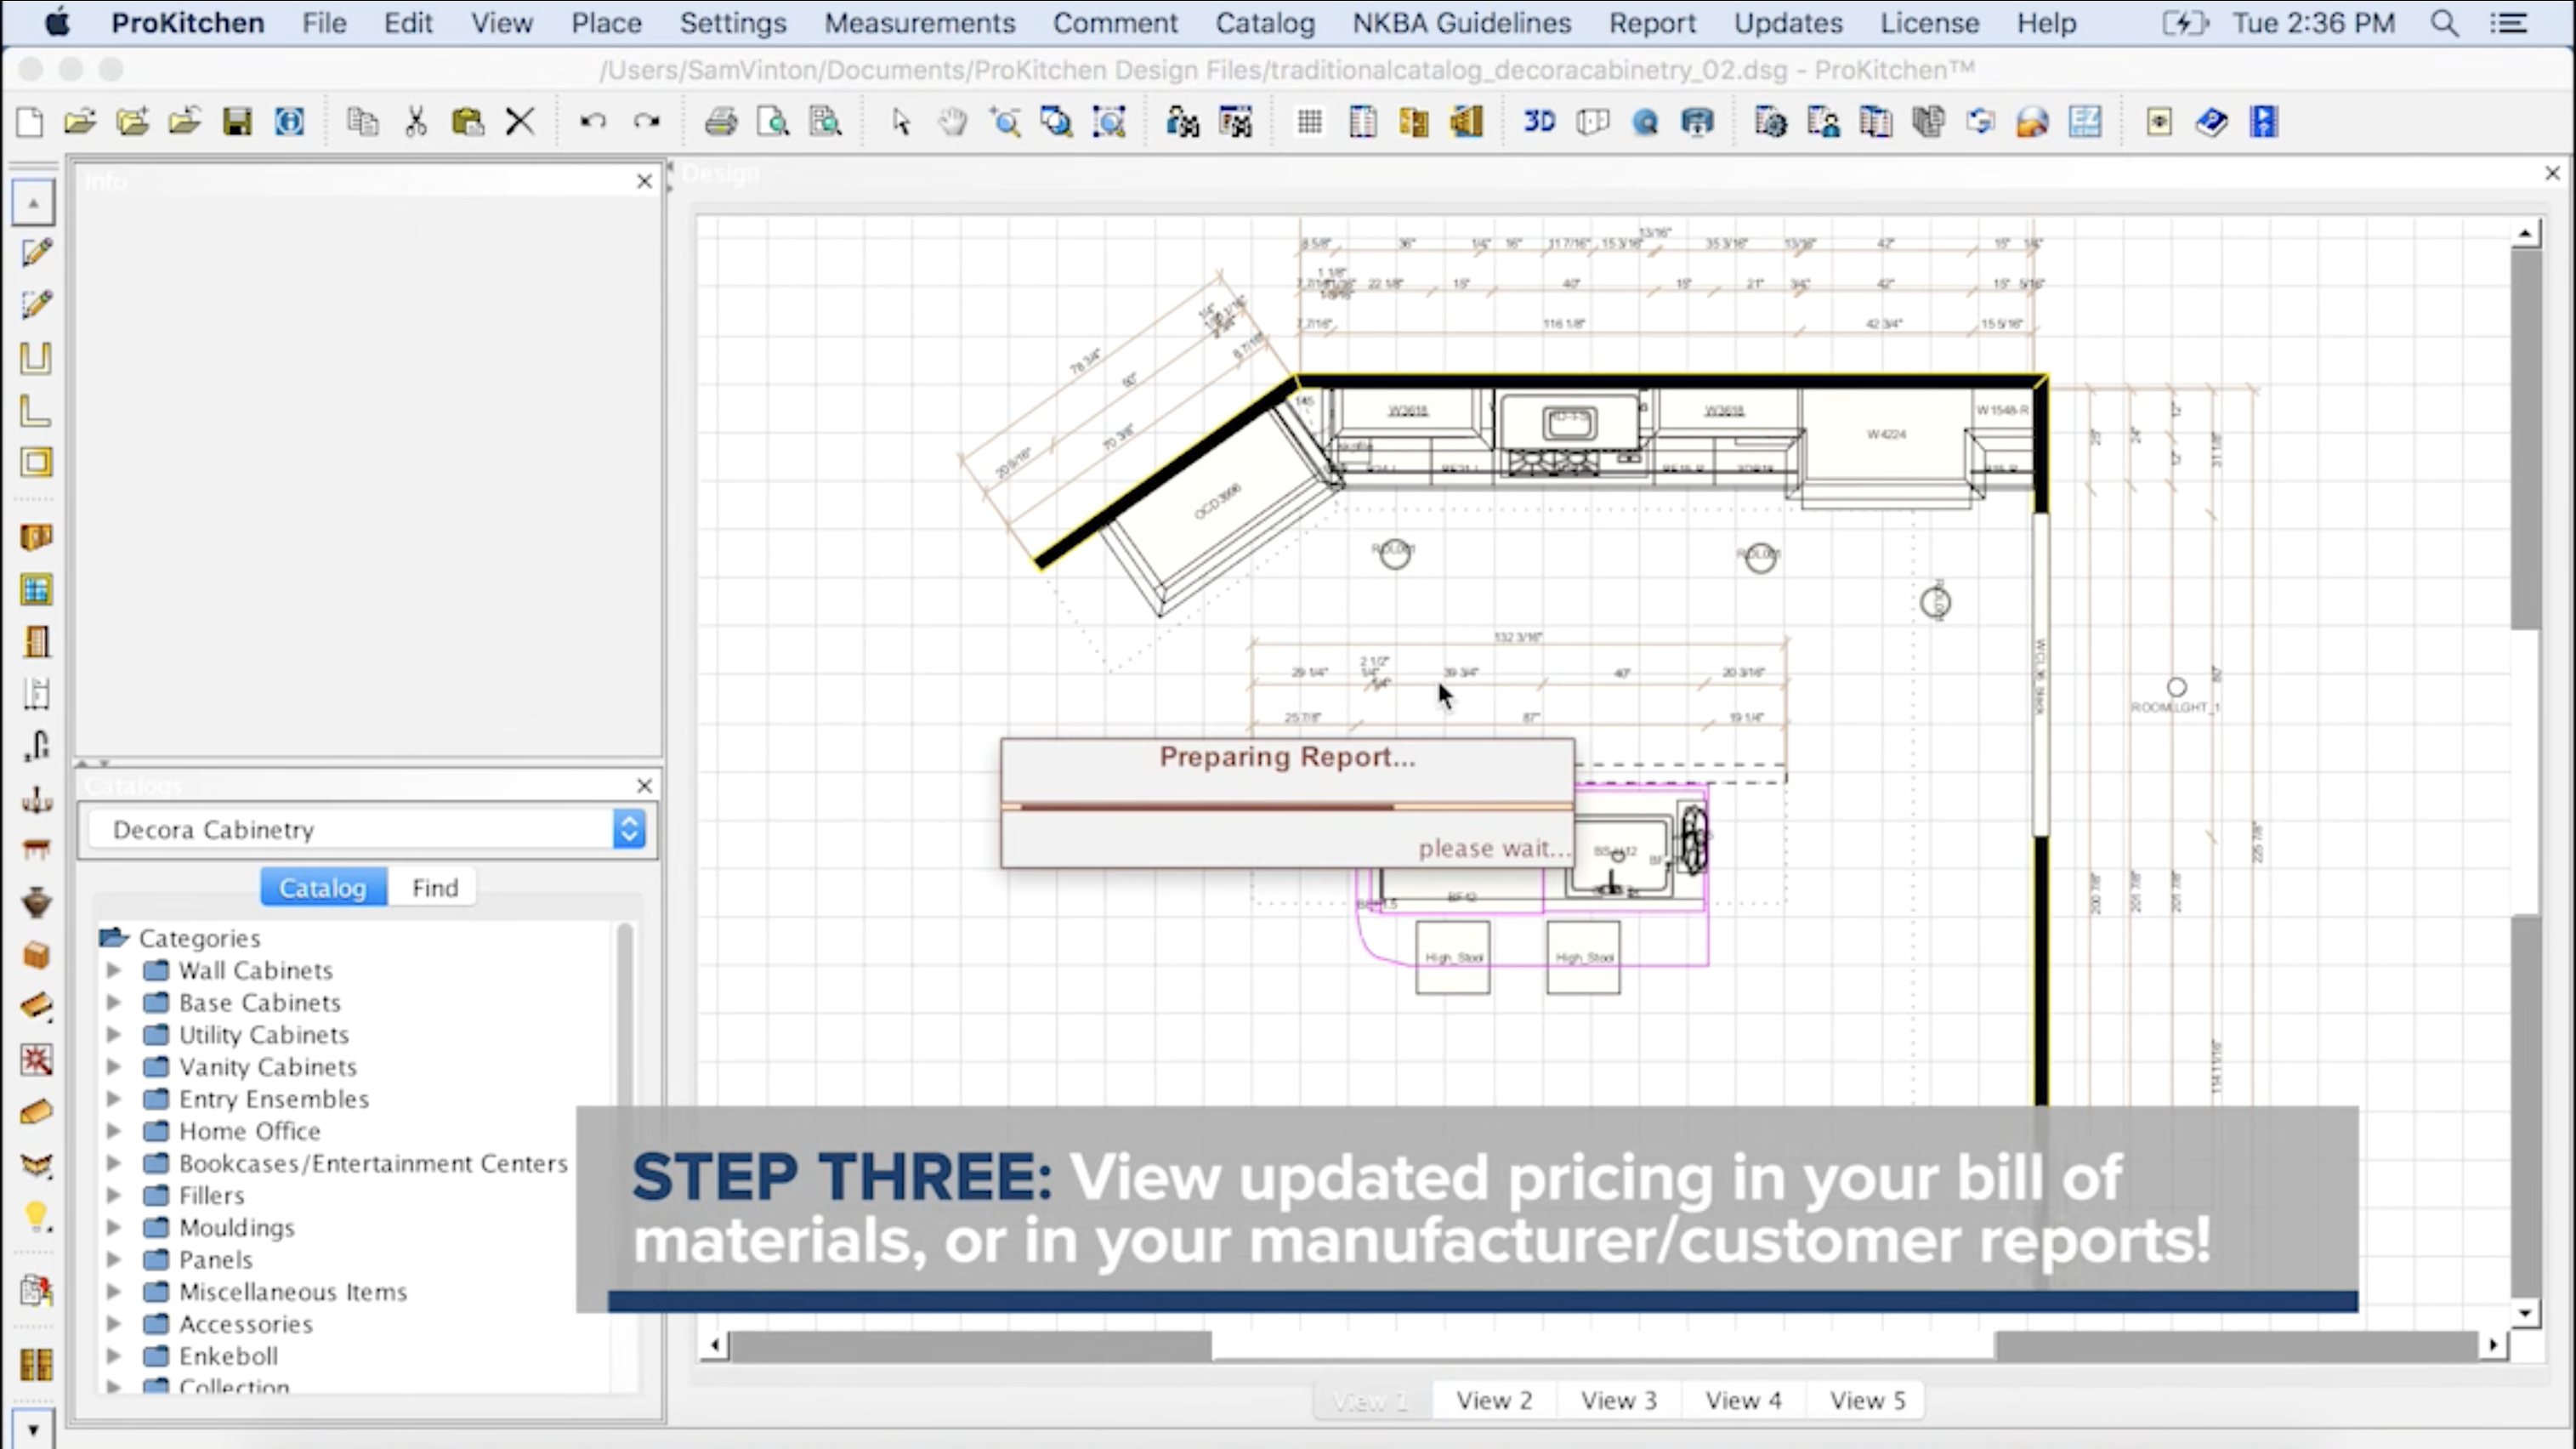Open the Decora Cabinetry dropdown
2576x1449 pixels.
coord(628,828)
